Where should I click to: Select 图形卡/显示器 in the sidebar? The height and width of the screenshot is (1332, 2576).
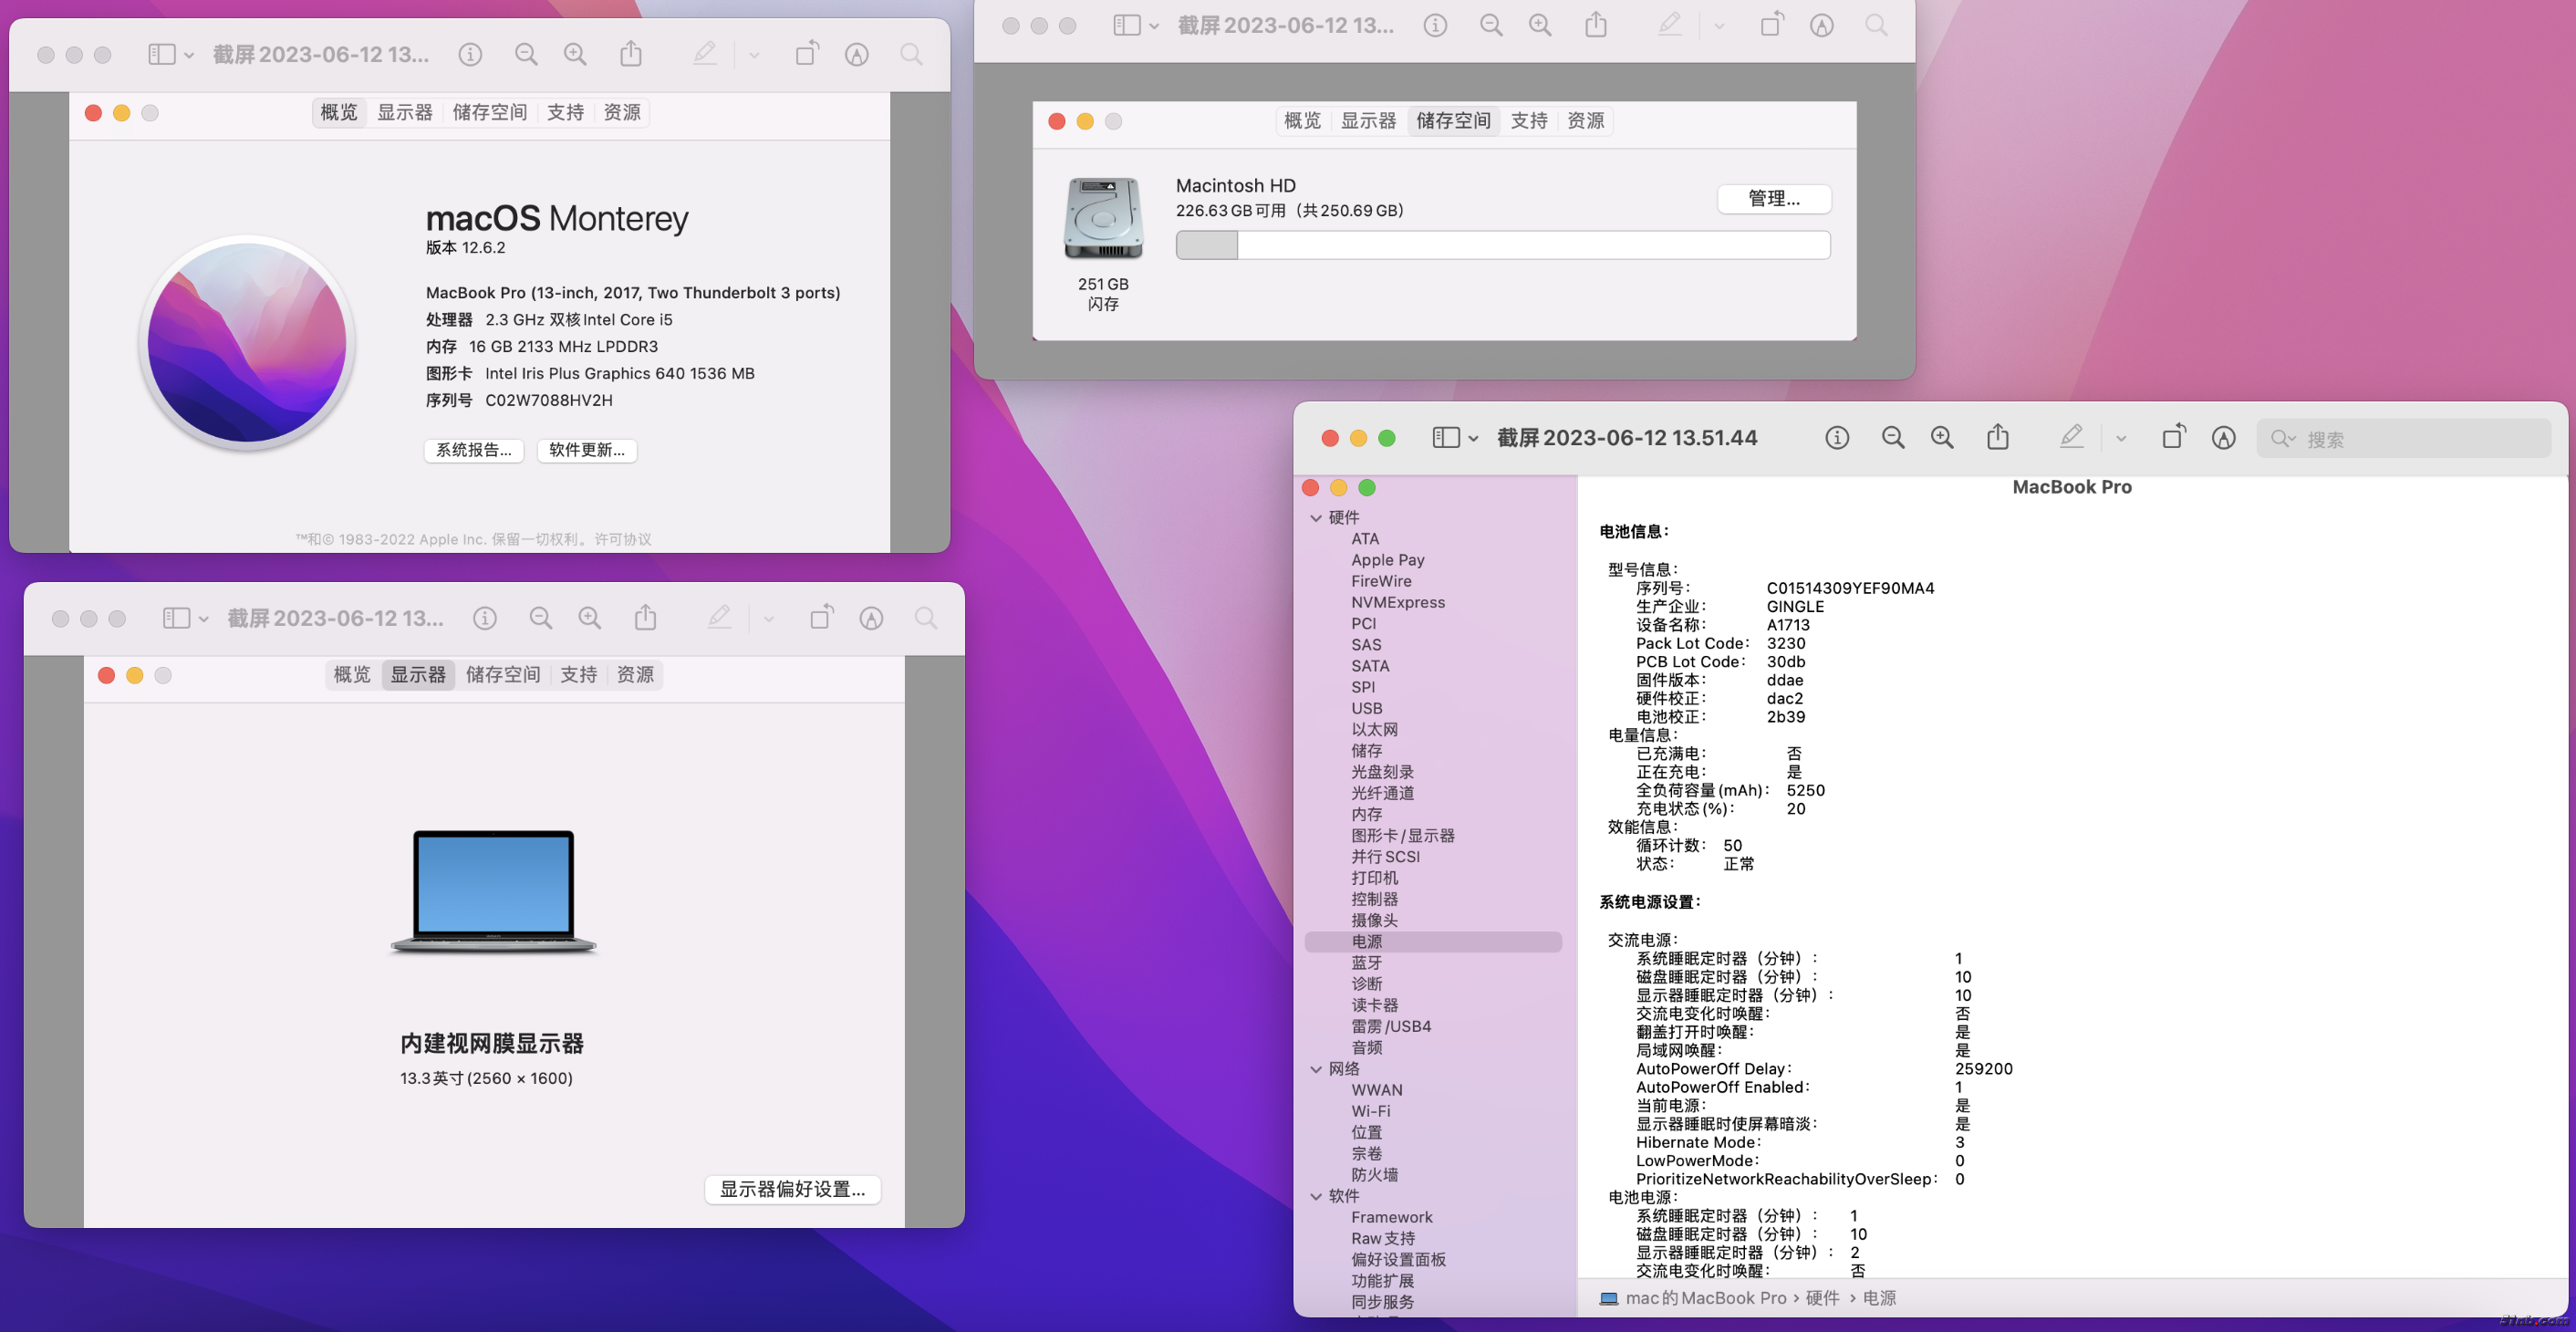coord(1403,836)
